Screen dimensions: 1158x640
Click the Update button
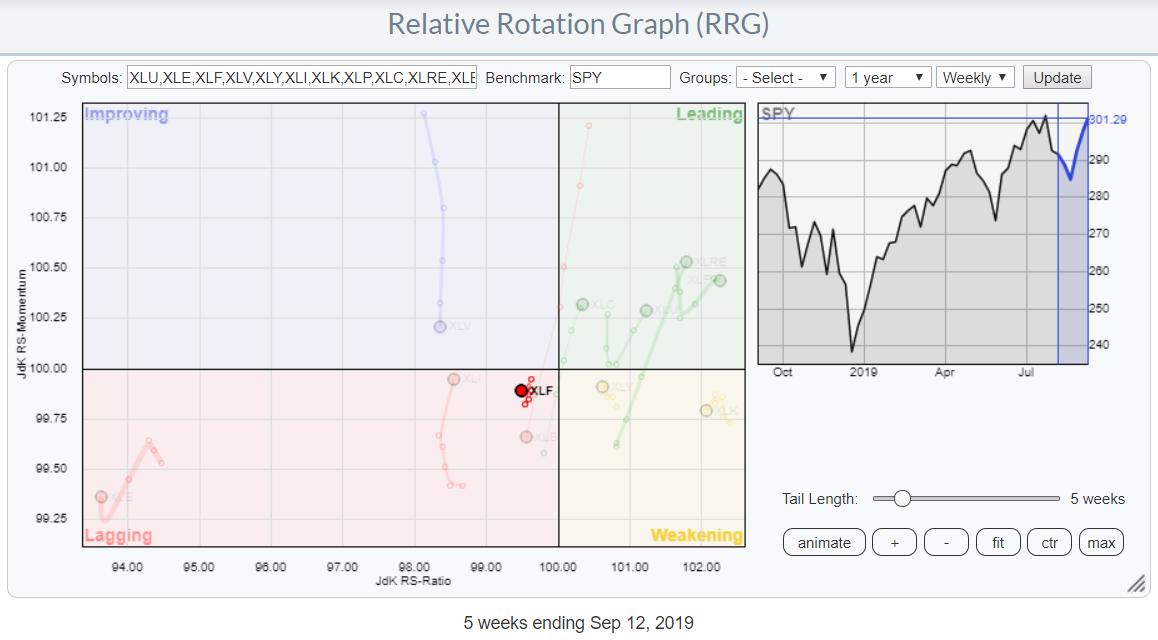coord(1057,78)
